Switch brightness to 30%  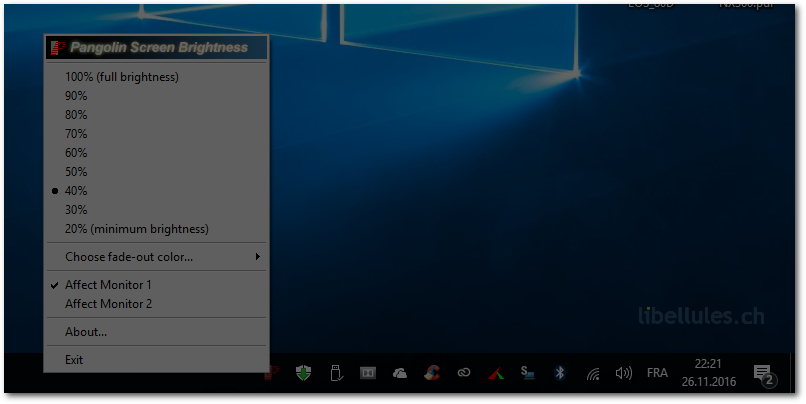point(157,210)
